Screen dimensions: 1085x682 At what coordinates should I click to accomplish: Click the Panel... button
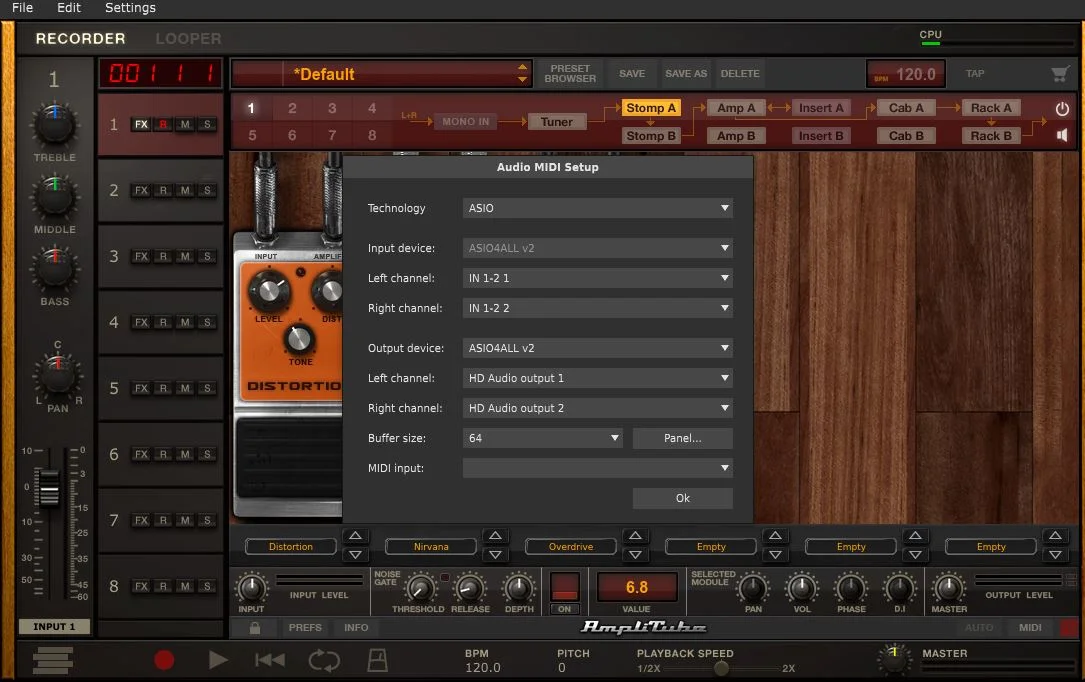(x=682, y=438)
